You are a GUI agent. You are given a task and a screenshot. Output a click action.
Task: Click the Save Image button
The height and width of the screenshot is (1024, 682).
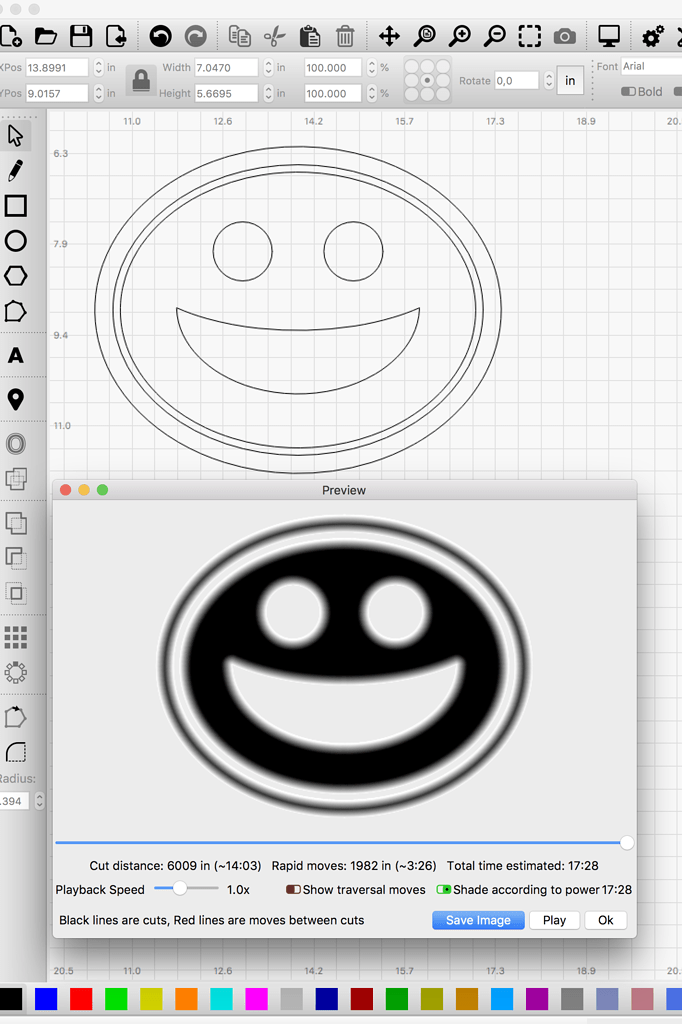pos(478,920)
